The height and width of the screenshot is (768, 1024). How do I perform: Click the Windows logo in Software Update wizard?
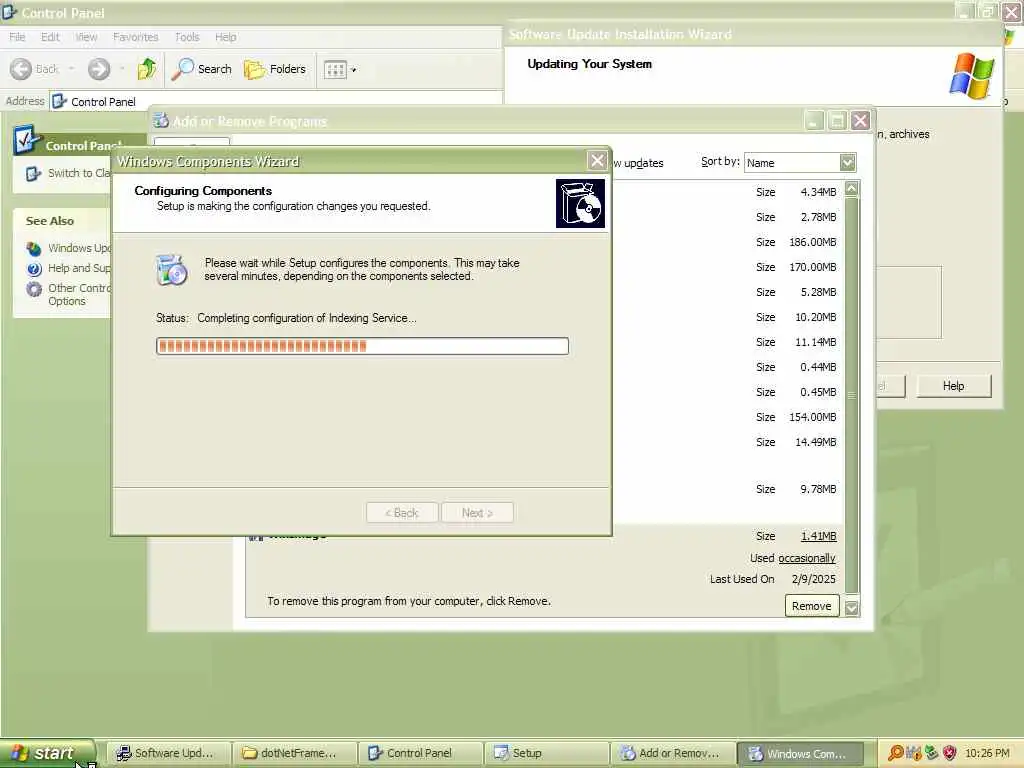click(972, 76)
